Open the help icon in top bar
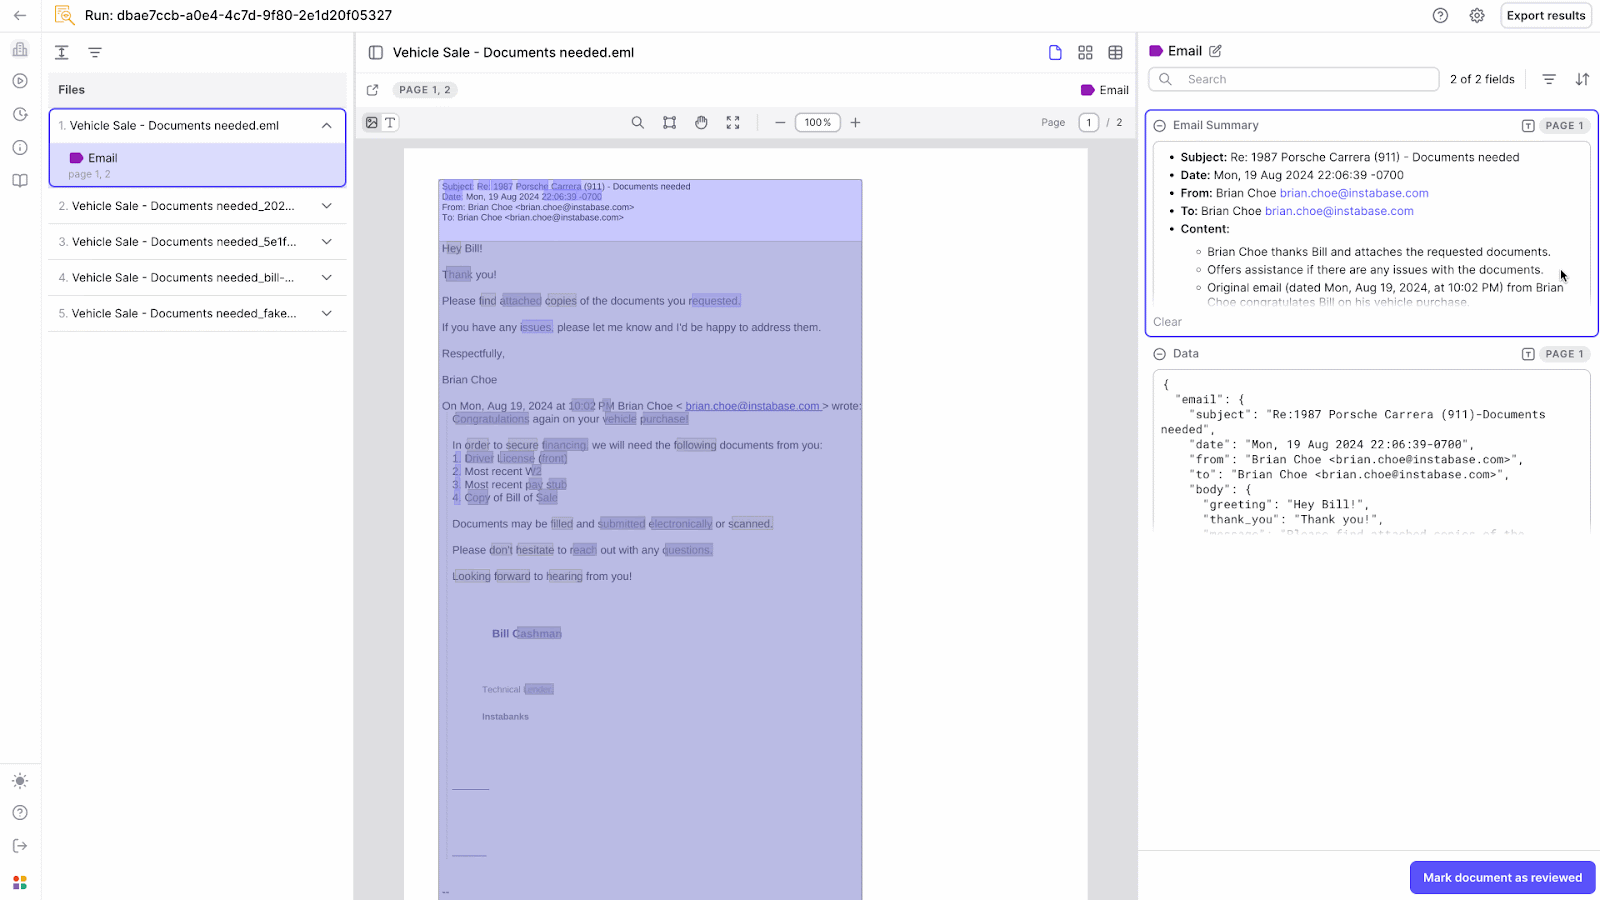1600x900 pixels. pos(1440,15)
